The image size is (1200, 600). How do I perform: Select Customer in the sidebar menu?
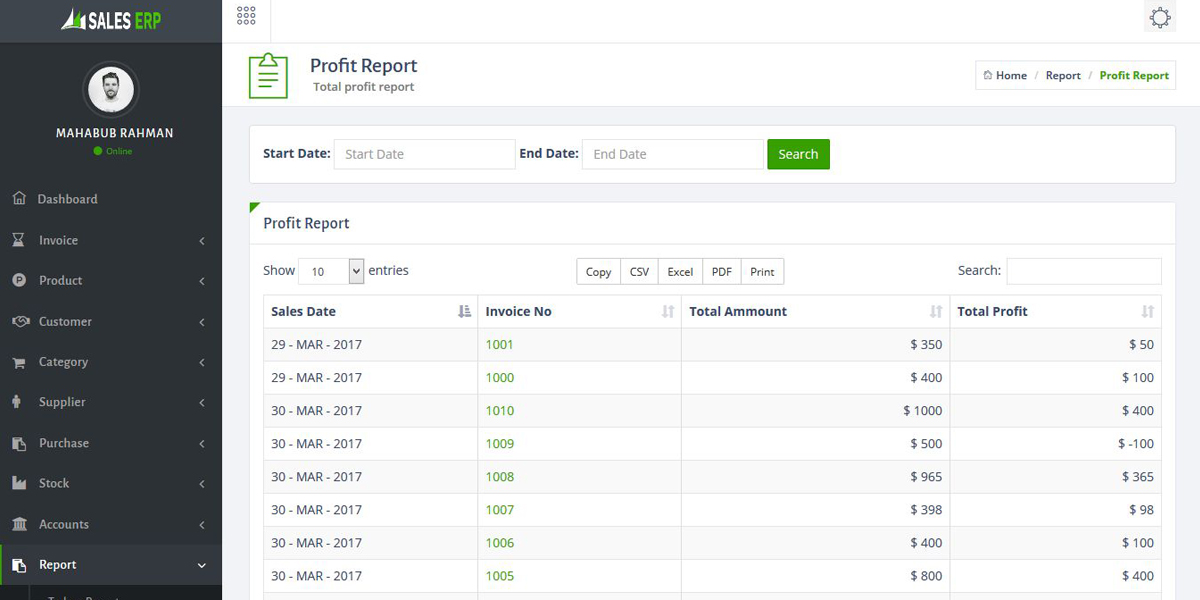pyautogui.click(x=65, y=321)
